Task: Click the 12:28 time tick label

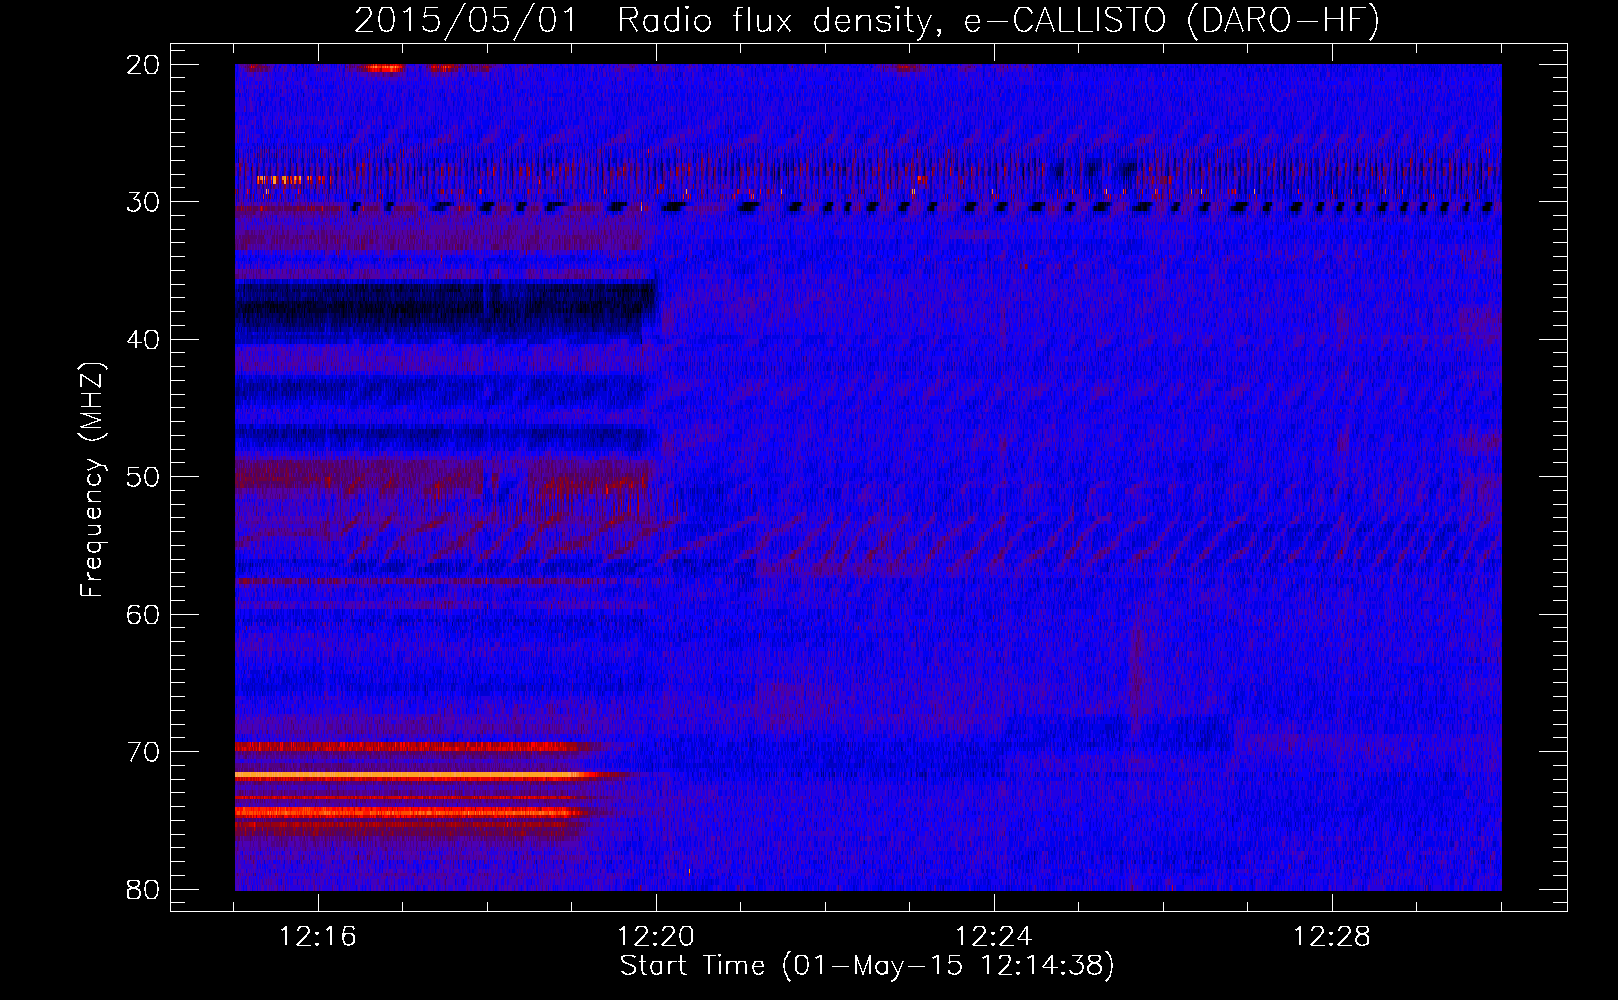Action: (1332, 937)
